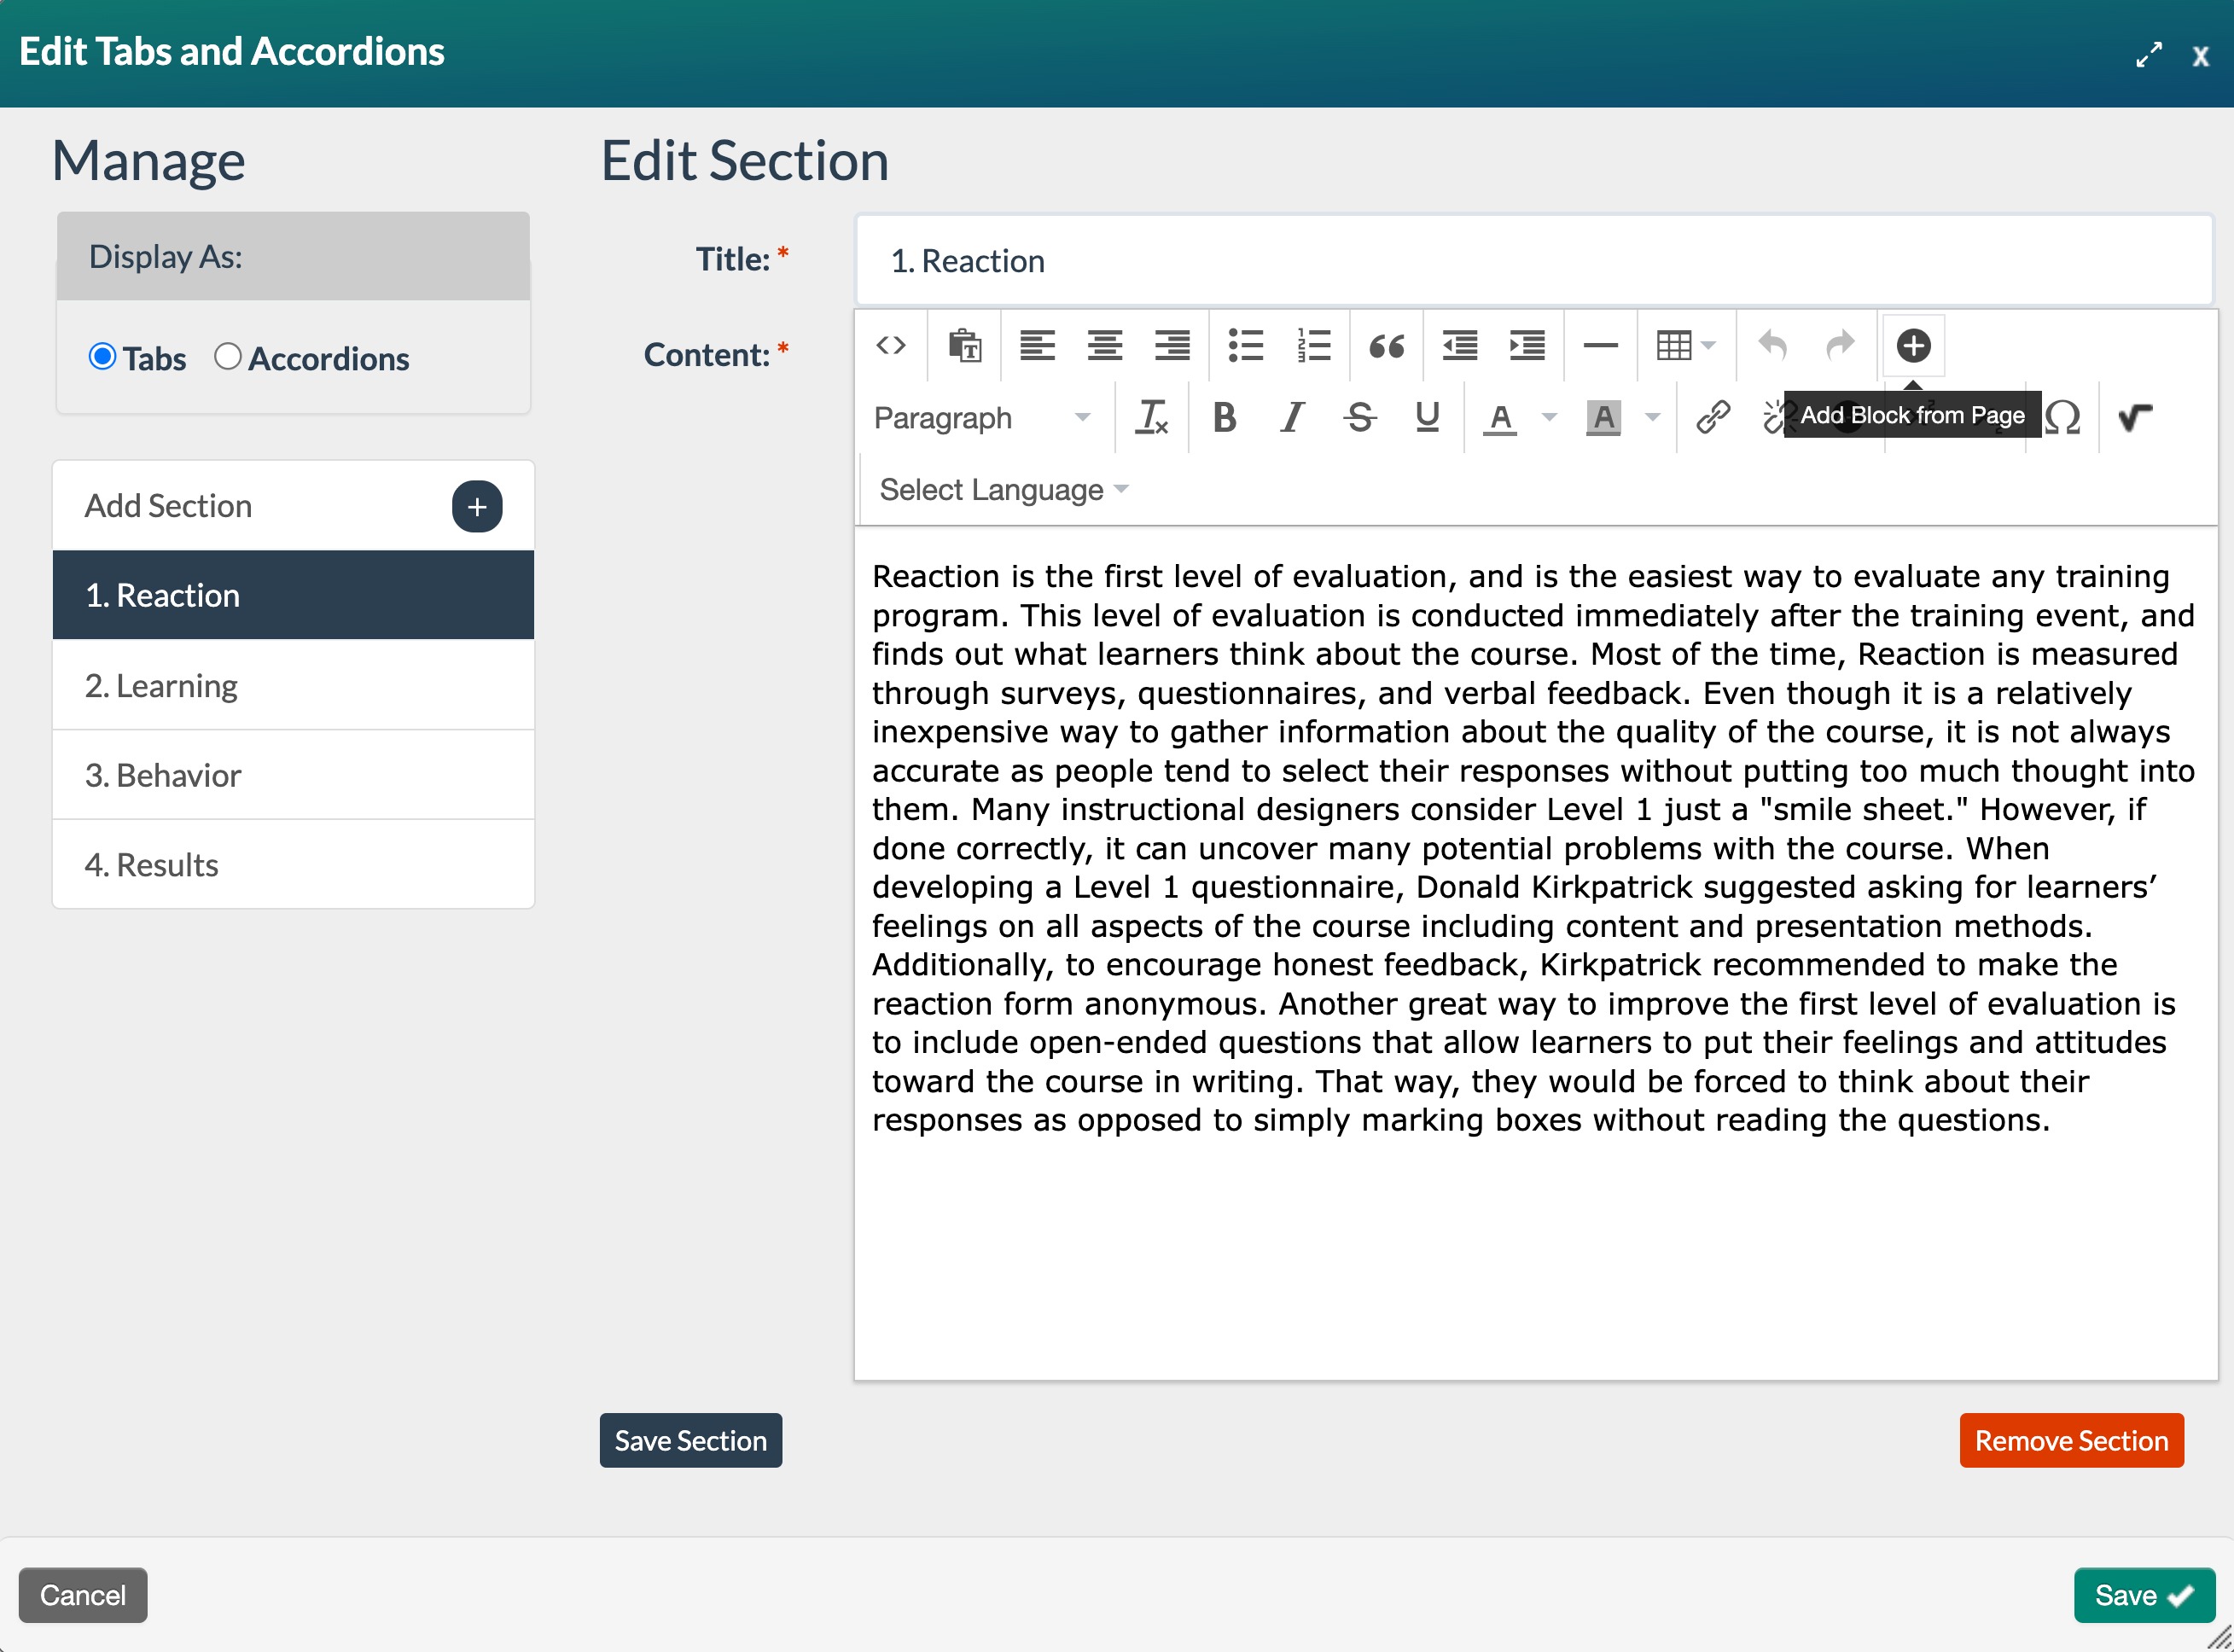Select the 4. Results section
The image size is (2234, 1652).
coord(293,864)
